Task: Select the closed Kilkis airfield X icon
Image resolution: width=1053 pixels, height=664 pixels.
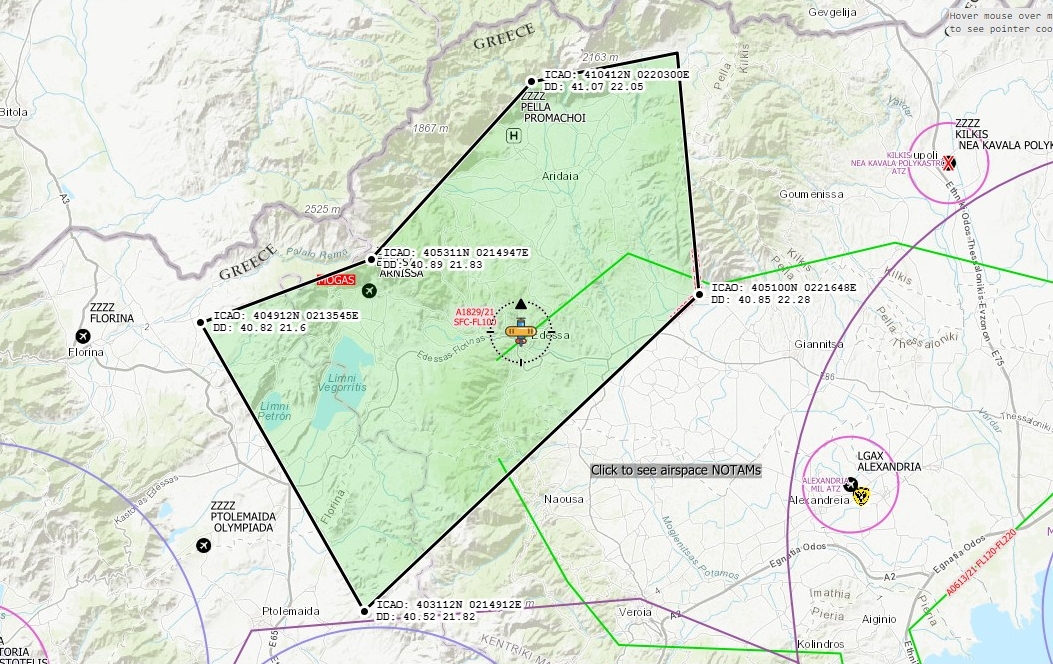Action: 950,162
